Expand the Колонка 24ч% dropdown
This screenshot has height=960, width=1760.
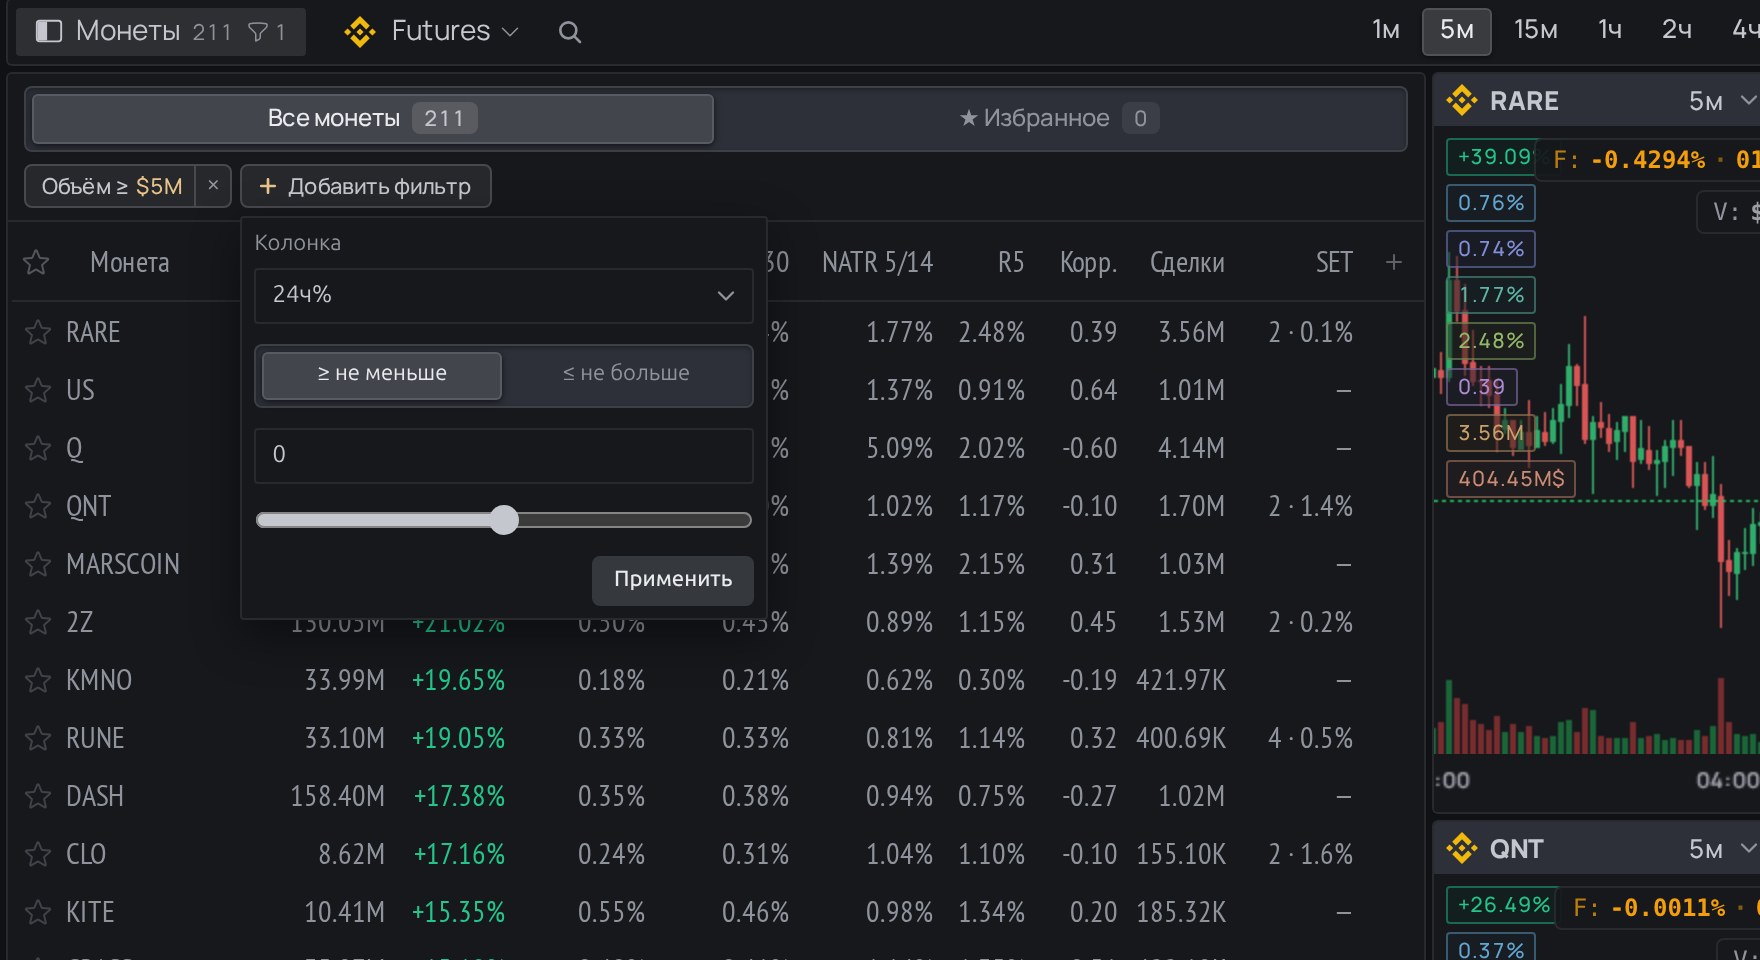click(504, 295)
